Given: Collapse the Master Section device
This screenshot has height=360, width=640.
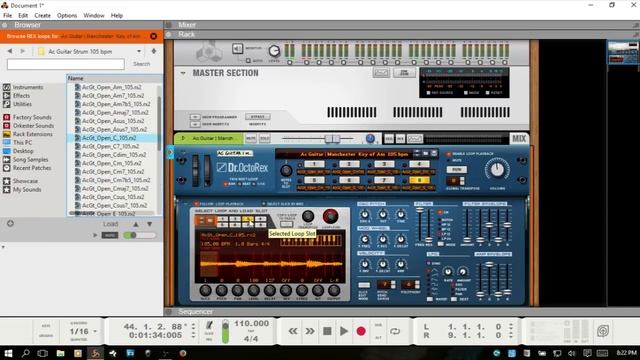Looking at the screenshot, I should coord(183,73).
